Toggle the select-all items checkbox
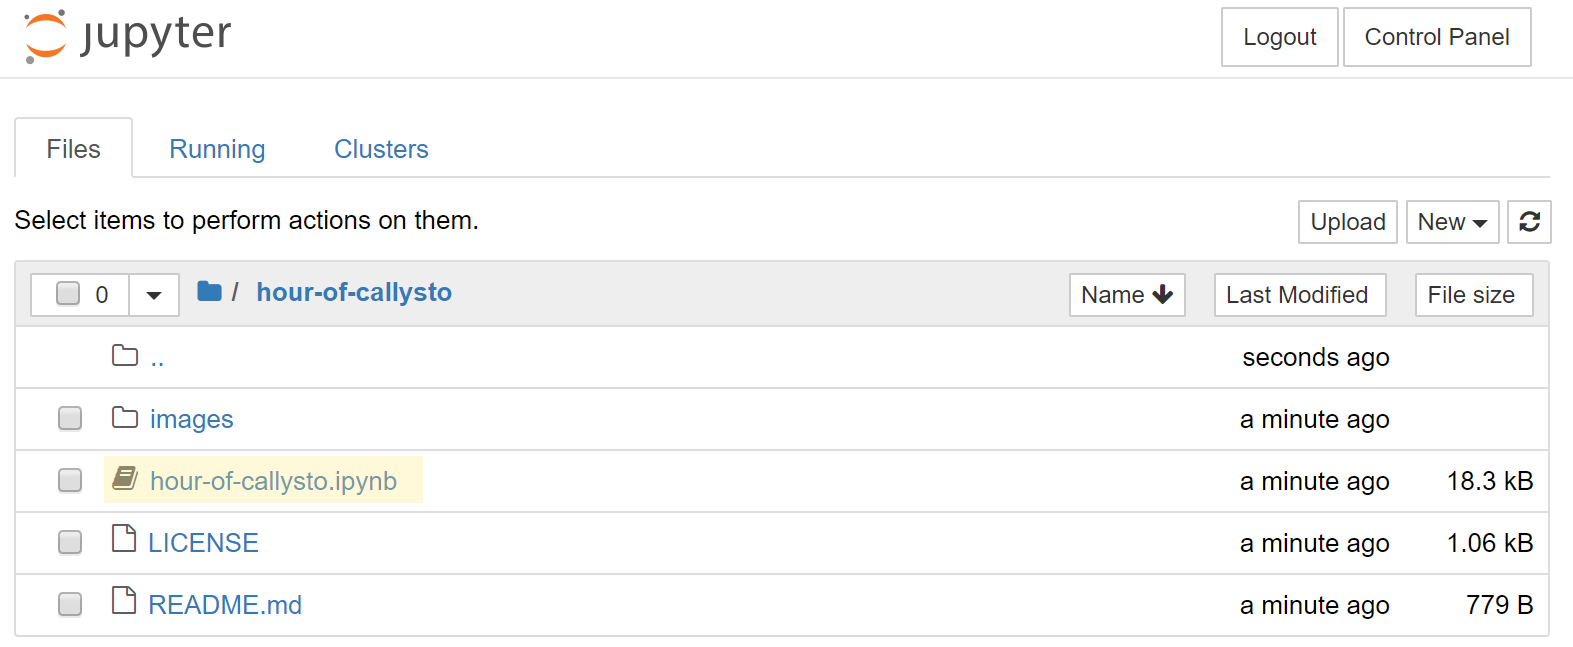This screenshot has width=1573, height=647. coord(68,294)
